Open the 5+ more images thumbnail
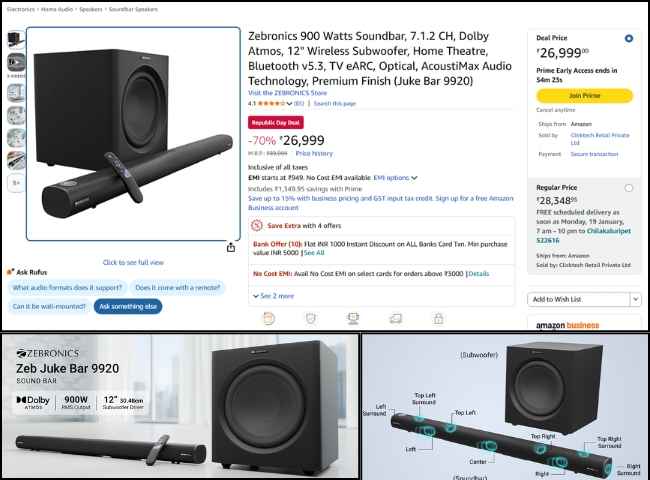 tap(16, 183)
